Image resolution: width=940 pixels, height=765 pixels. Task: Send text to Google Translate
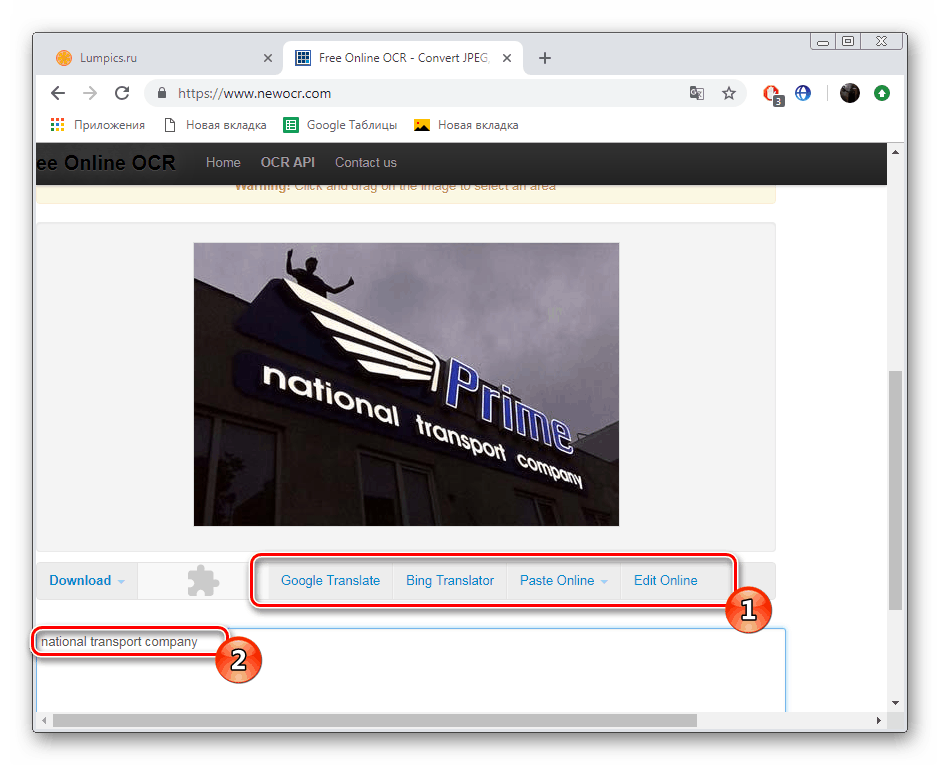click(330, 580)
